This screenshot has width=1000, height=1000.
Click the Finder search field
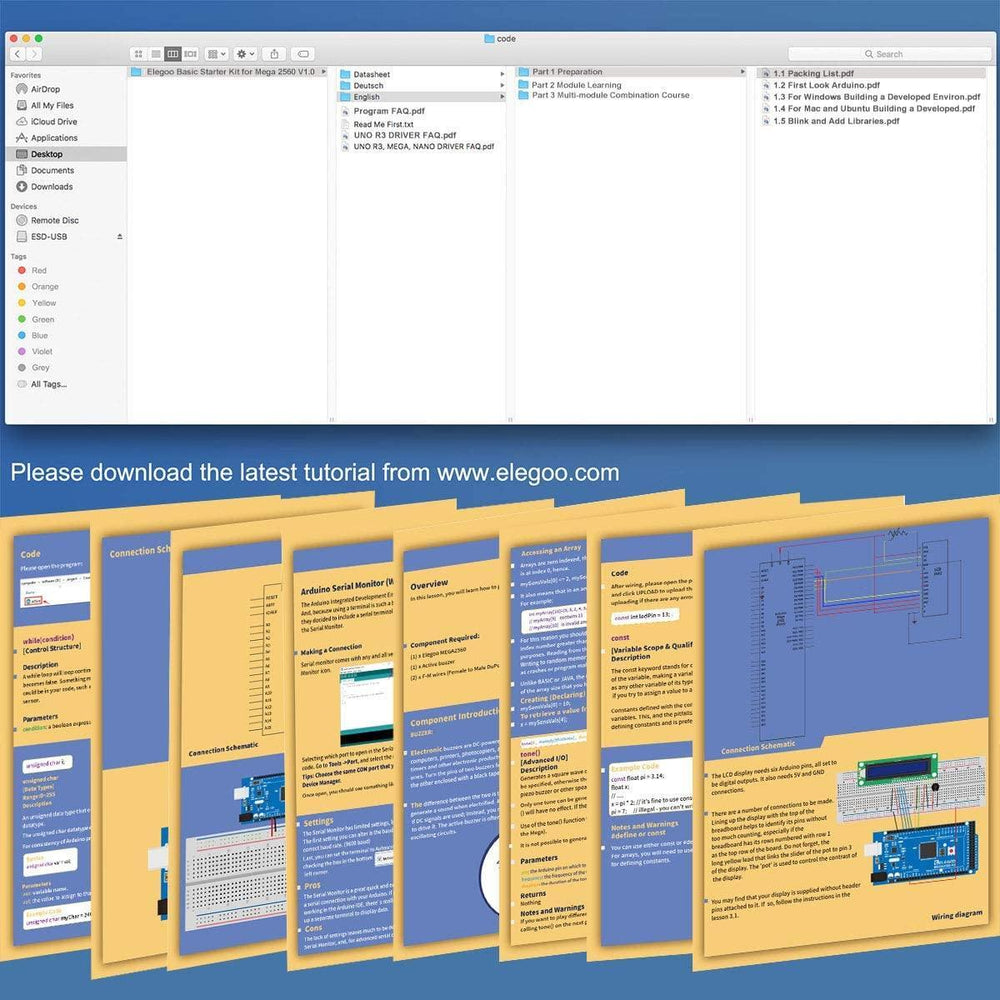click(888, 54)
